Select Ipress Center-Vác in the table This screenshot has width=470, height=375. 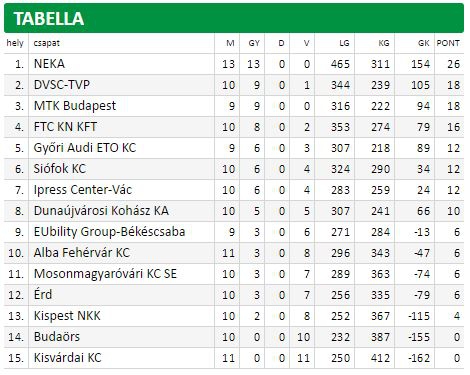pos(83,190)
